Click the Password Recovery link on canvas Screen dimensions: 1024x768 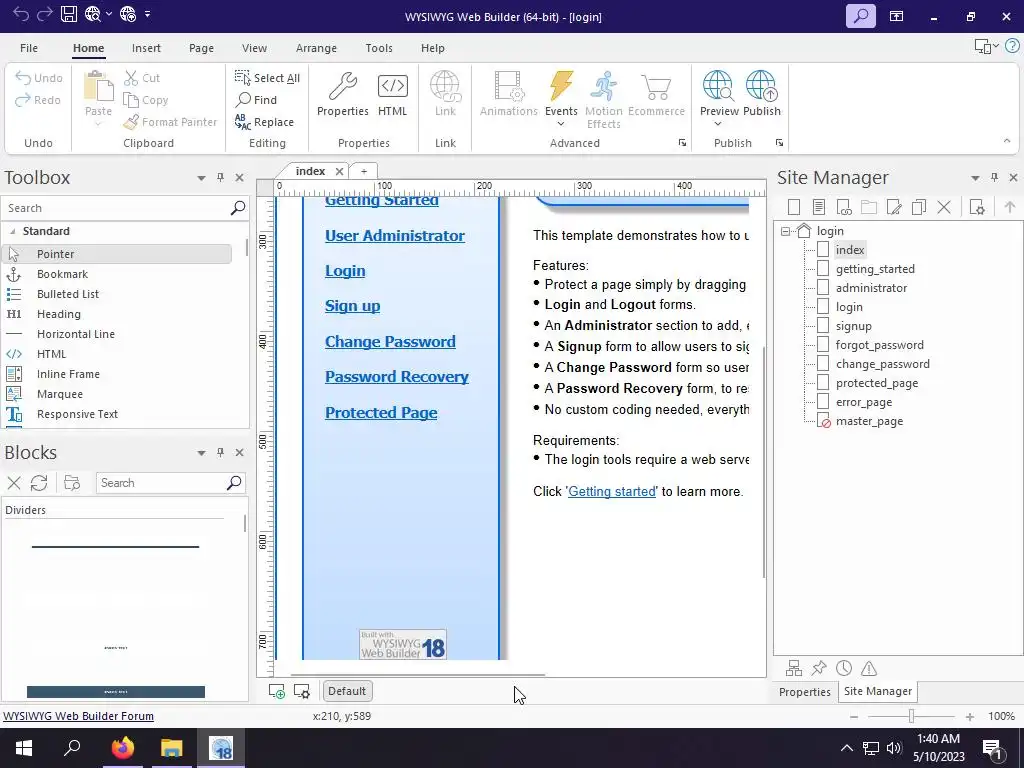tap(396, 377)
